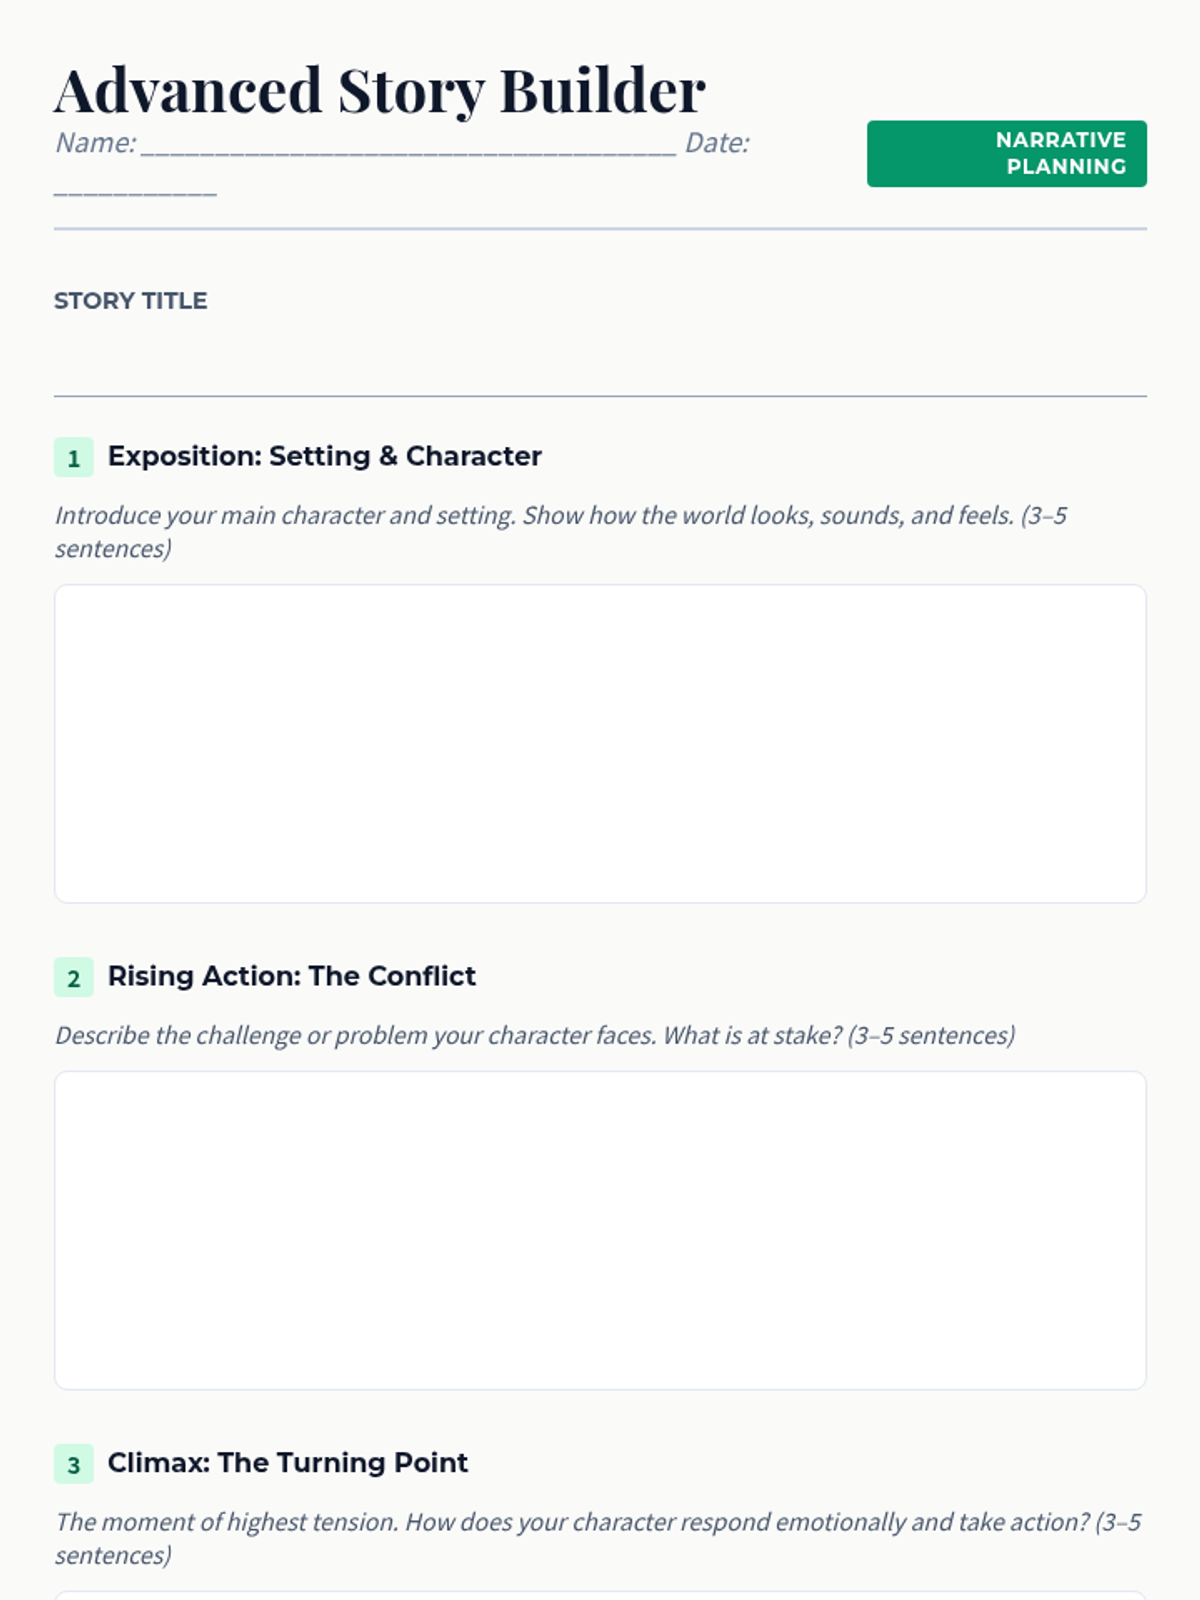The image size is (1200, 1600).
Task: Click the Name label
Action: (x=96, y=143)
